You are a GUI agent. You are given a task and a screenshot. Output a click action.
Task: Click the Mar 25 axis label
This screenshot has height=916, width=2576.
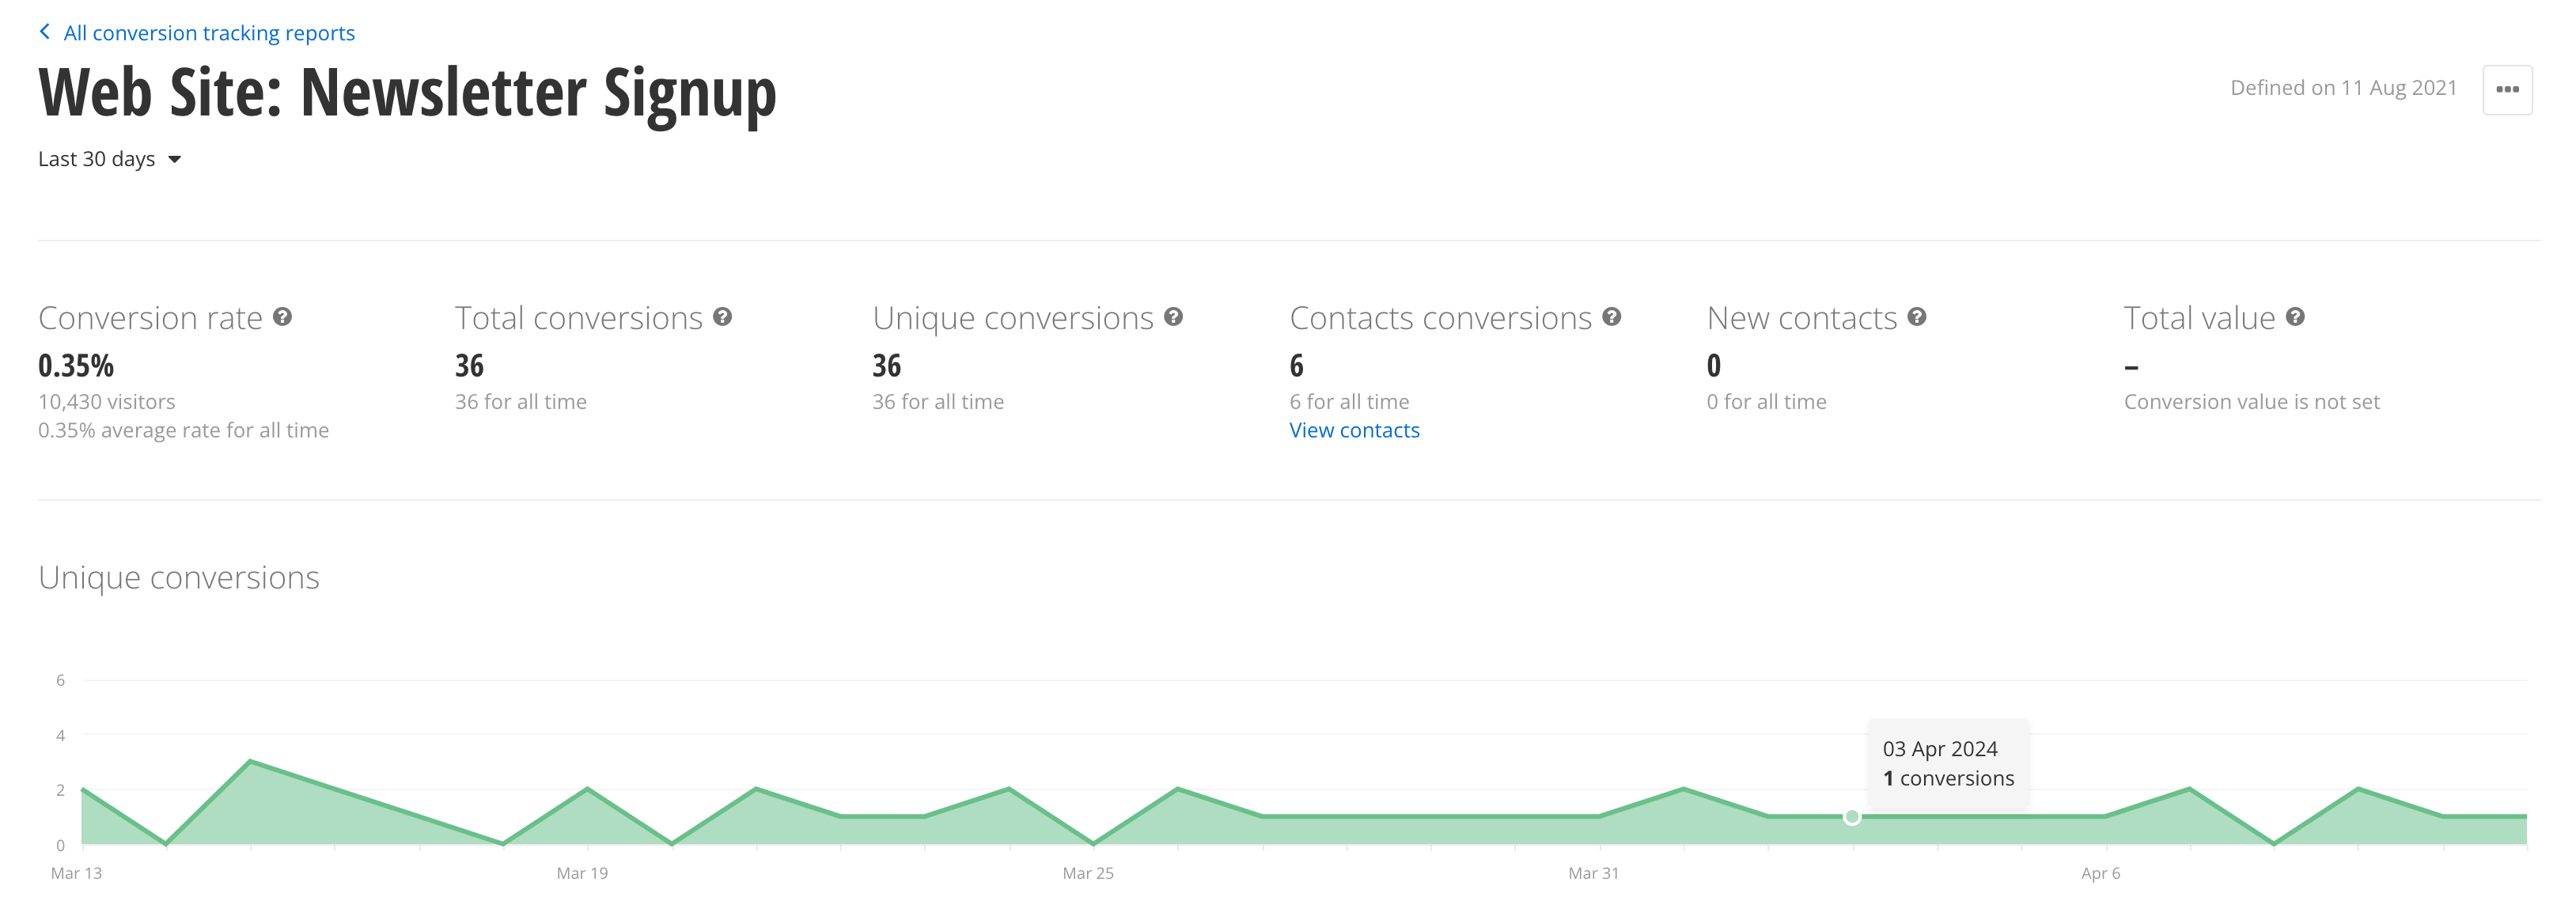tap(1088, 873)
